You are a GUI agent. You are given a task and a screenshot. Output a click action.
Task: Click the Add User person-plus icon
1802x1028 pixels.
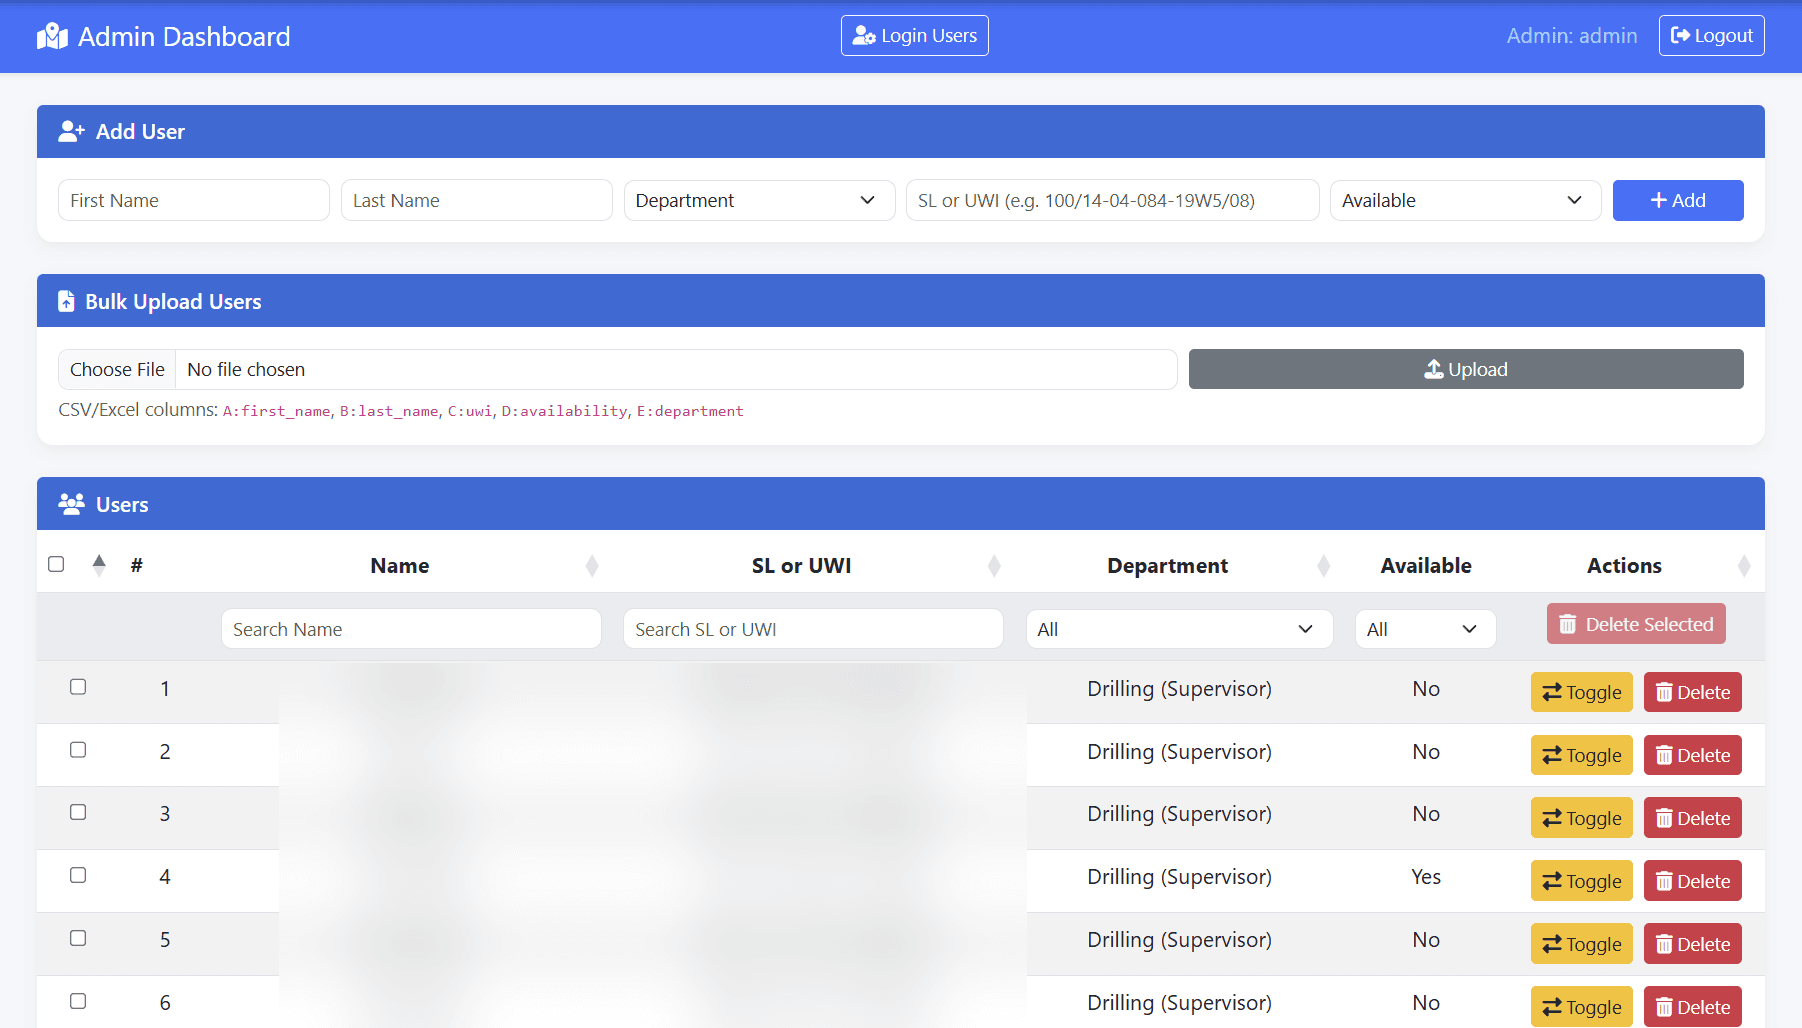71,131
